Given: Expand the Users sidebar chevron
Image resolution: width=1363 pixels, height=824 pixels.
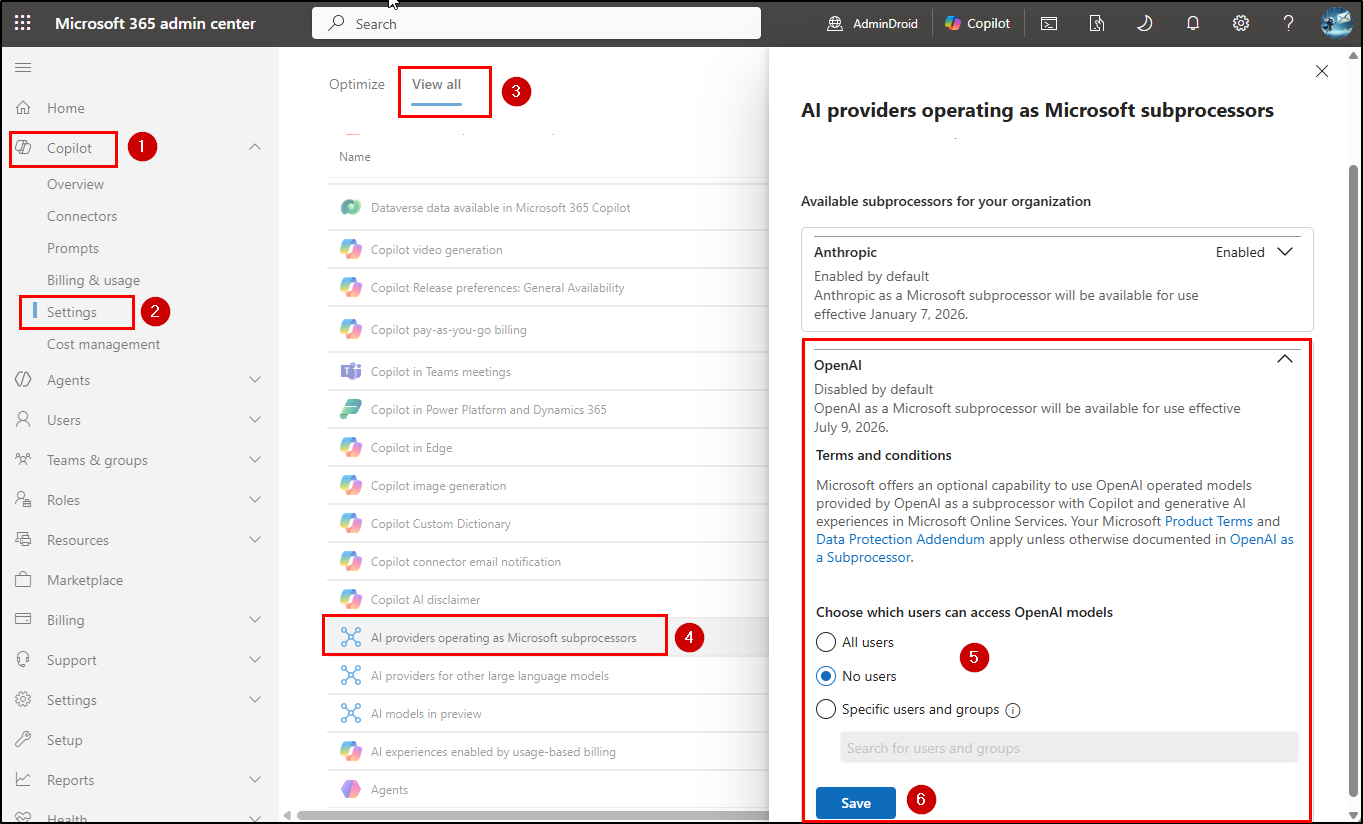Looking at the screenshot, I should 255,420.
